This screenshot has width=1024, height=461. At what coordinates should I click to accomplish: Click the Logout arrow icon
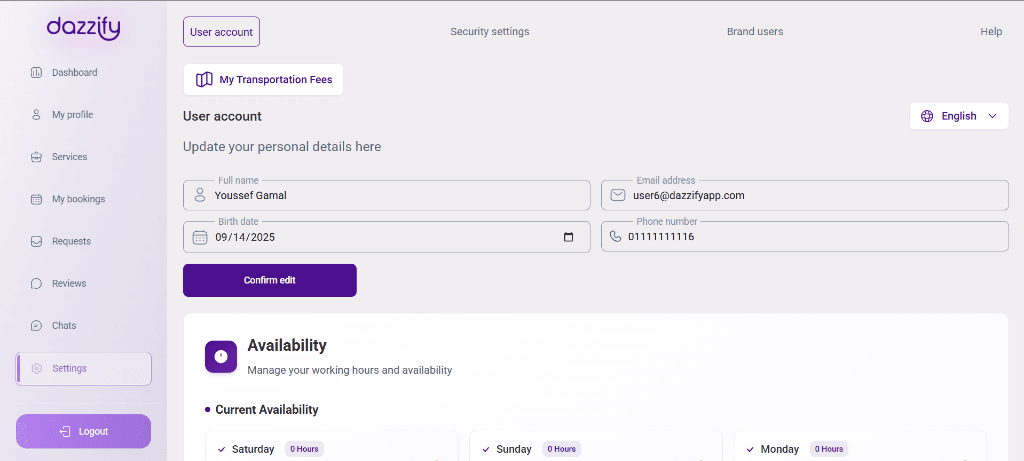[x=65, y=432]
